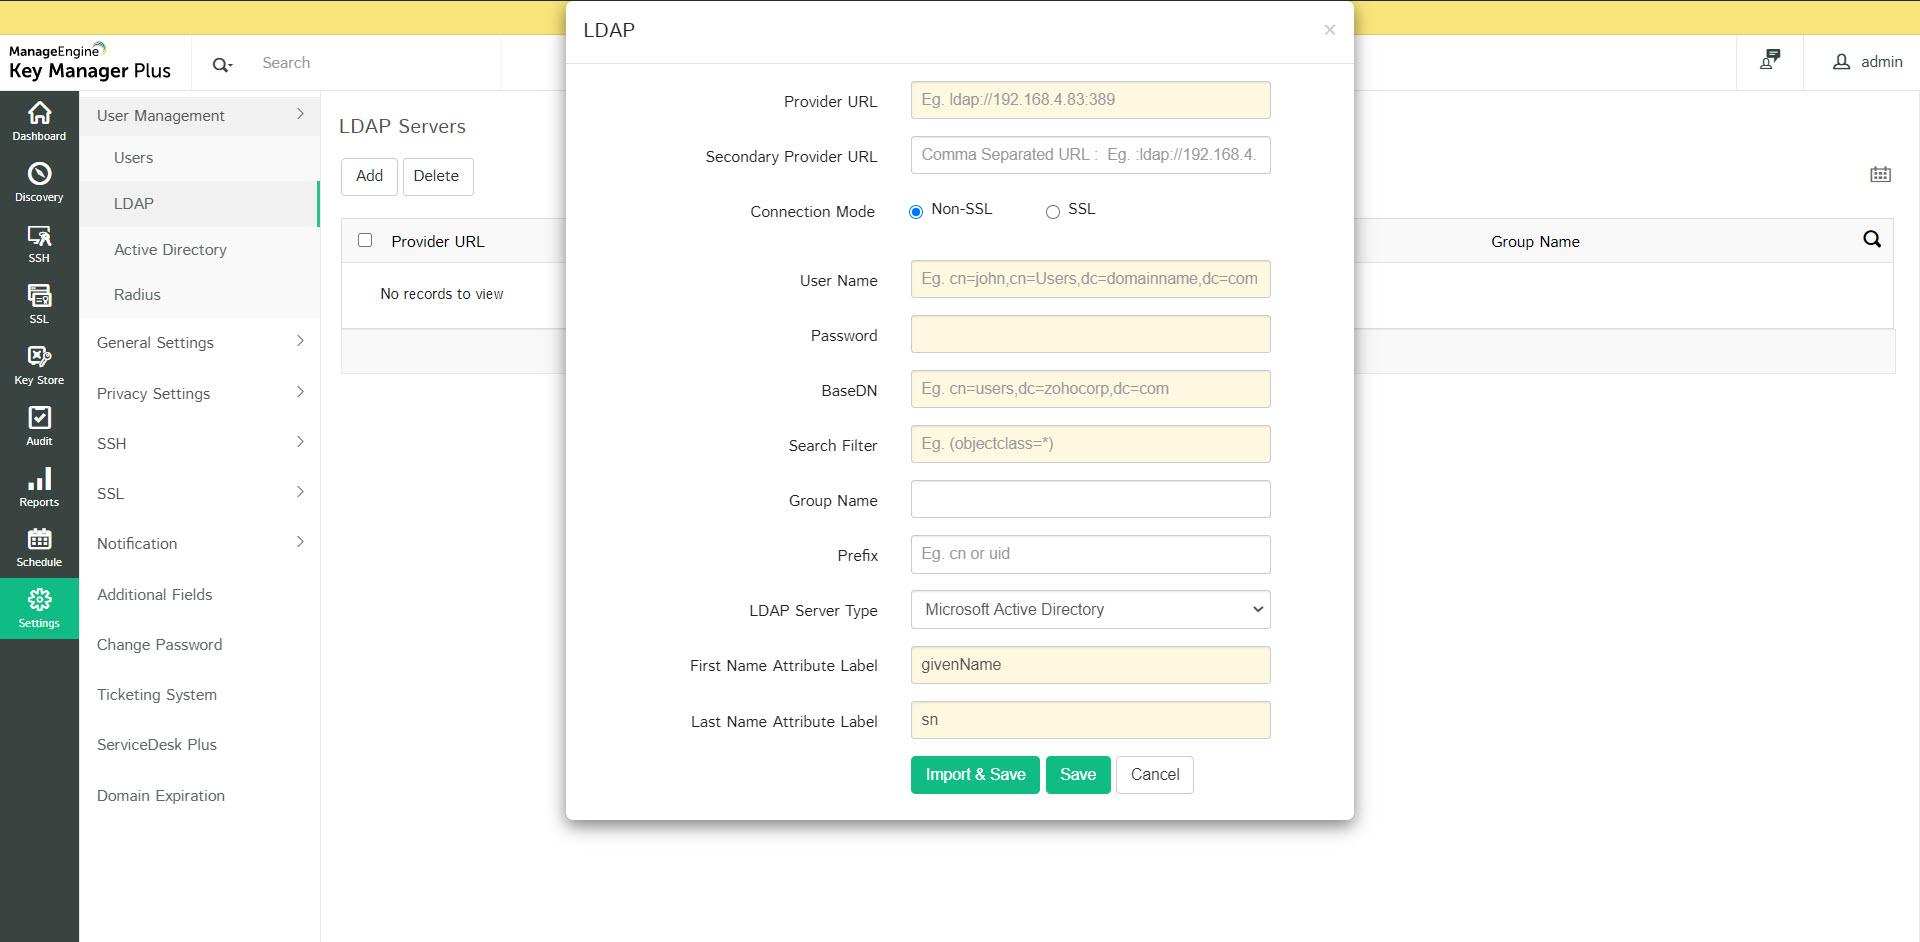1920x942 pixels.
Task: Select the Radius menu item
Action: (x=137, y=294)
